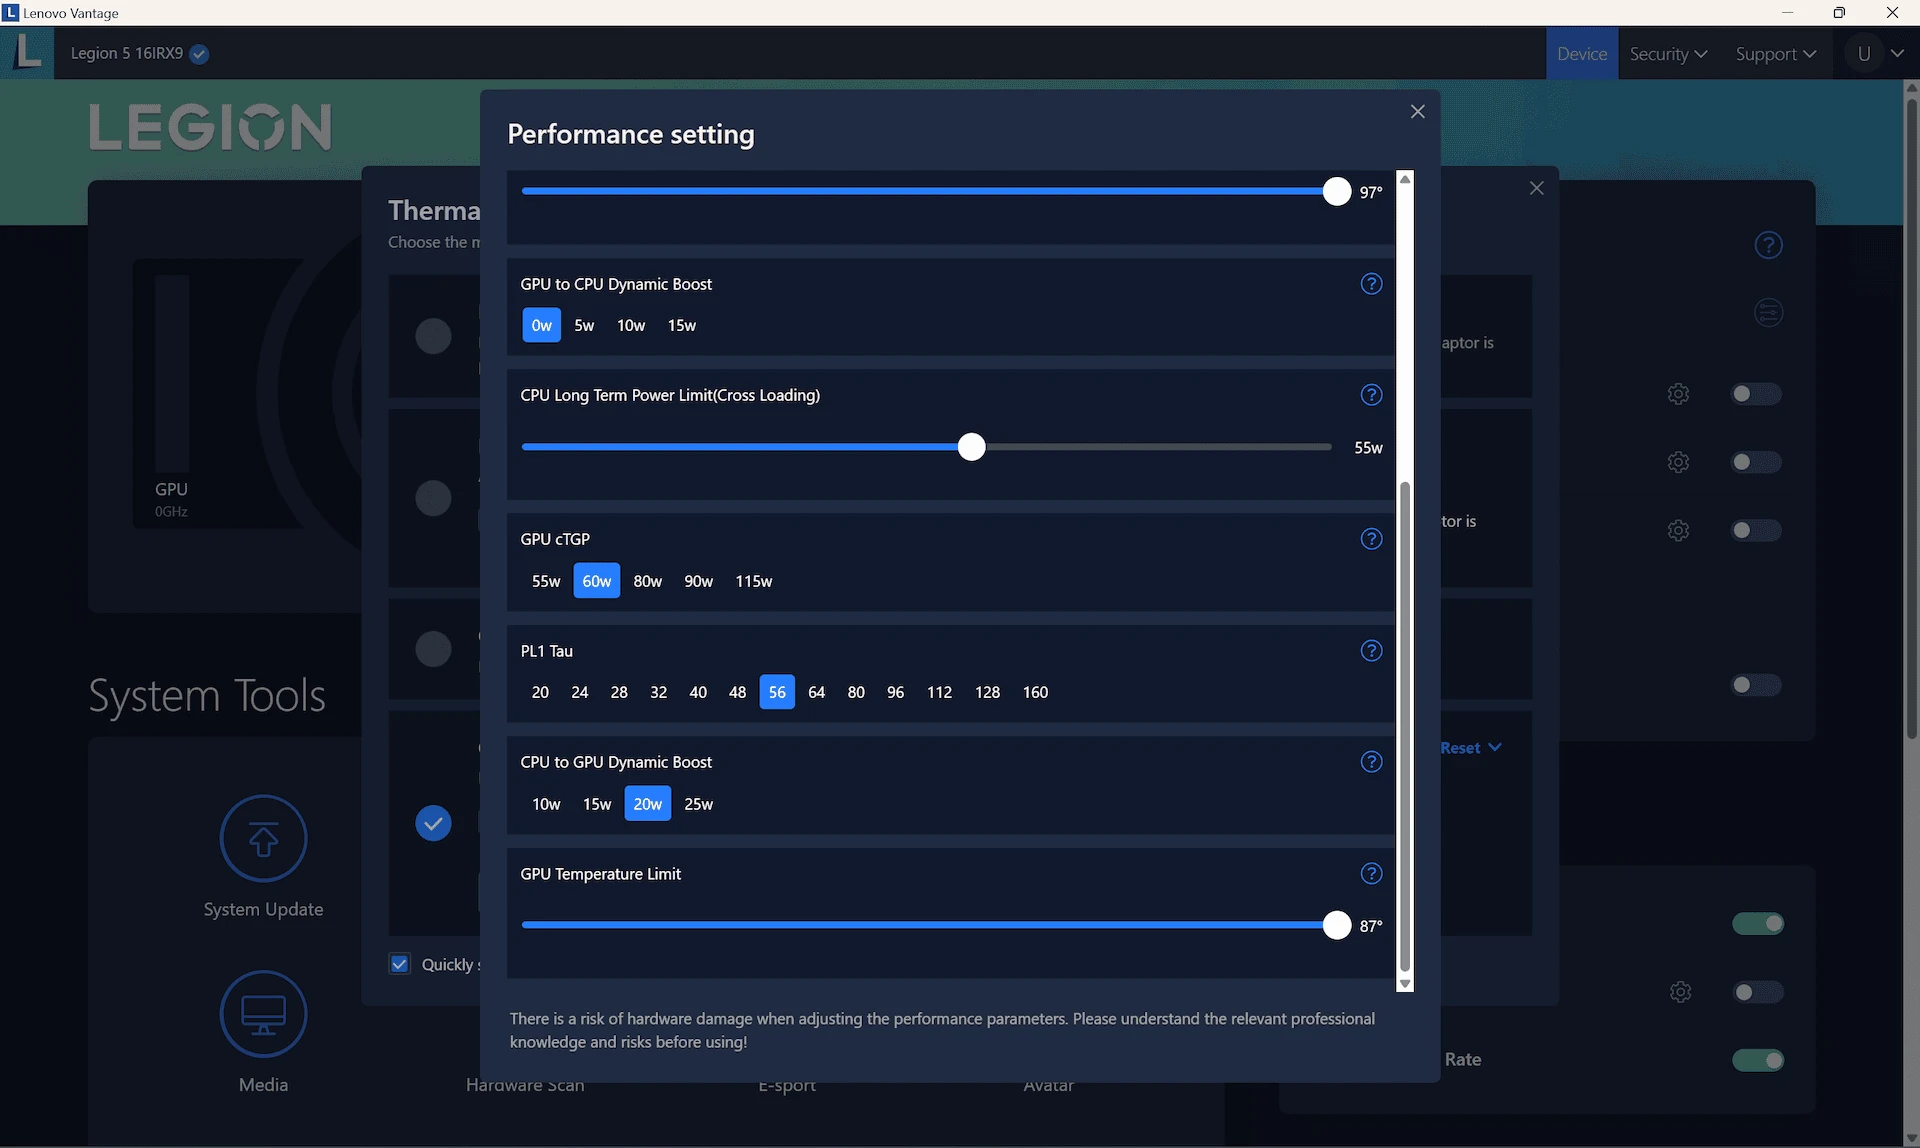The height and width of the screenshot is (1148, 1920).
Task: Set GPU cTGP to 115w
Action: coord(753,581)
